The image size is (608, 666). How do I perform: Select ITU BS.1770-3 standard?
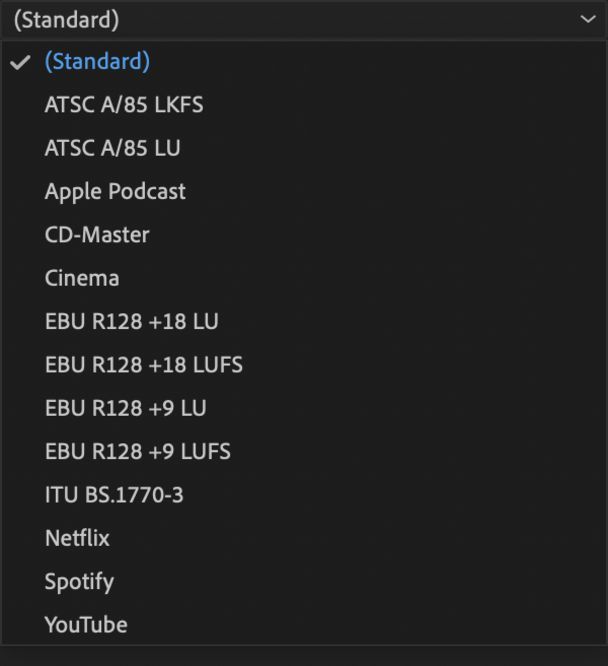(x=114, y=494)
